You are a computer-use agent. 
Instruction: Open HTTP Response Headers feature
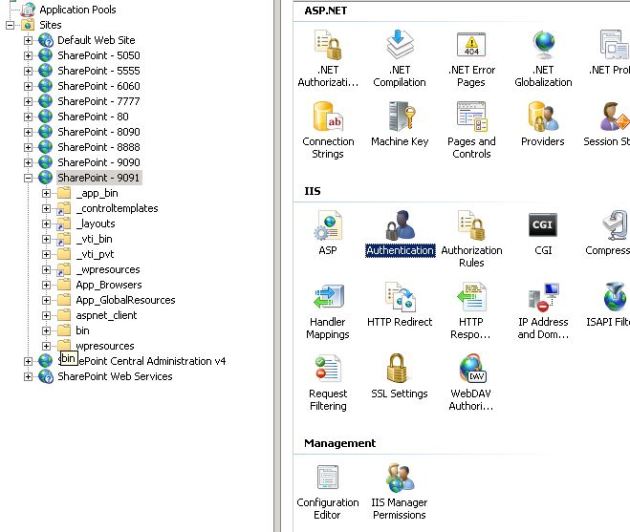tap(471, 311)
